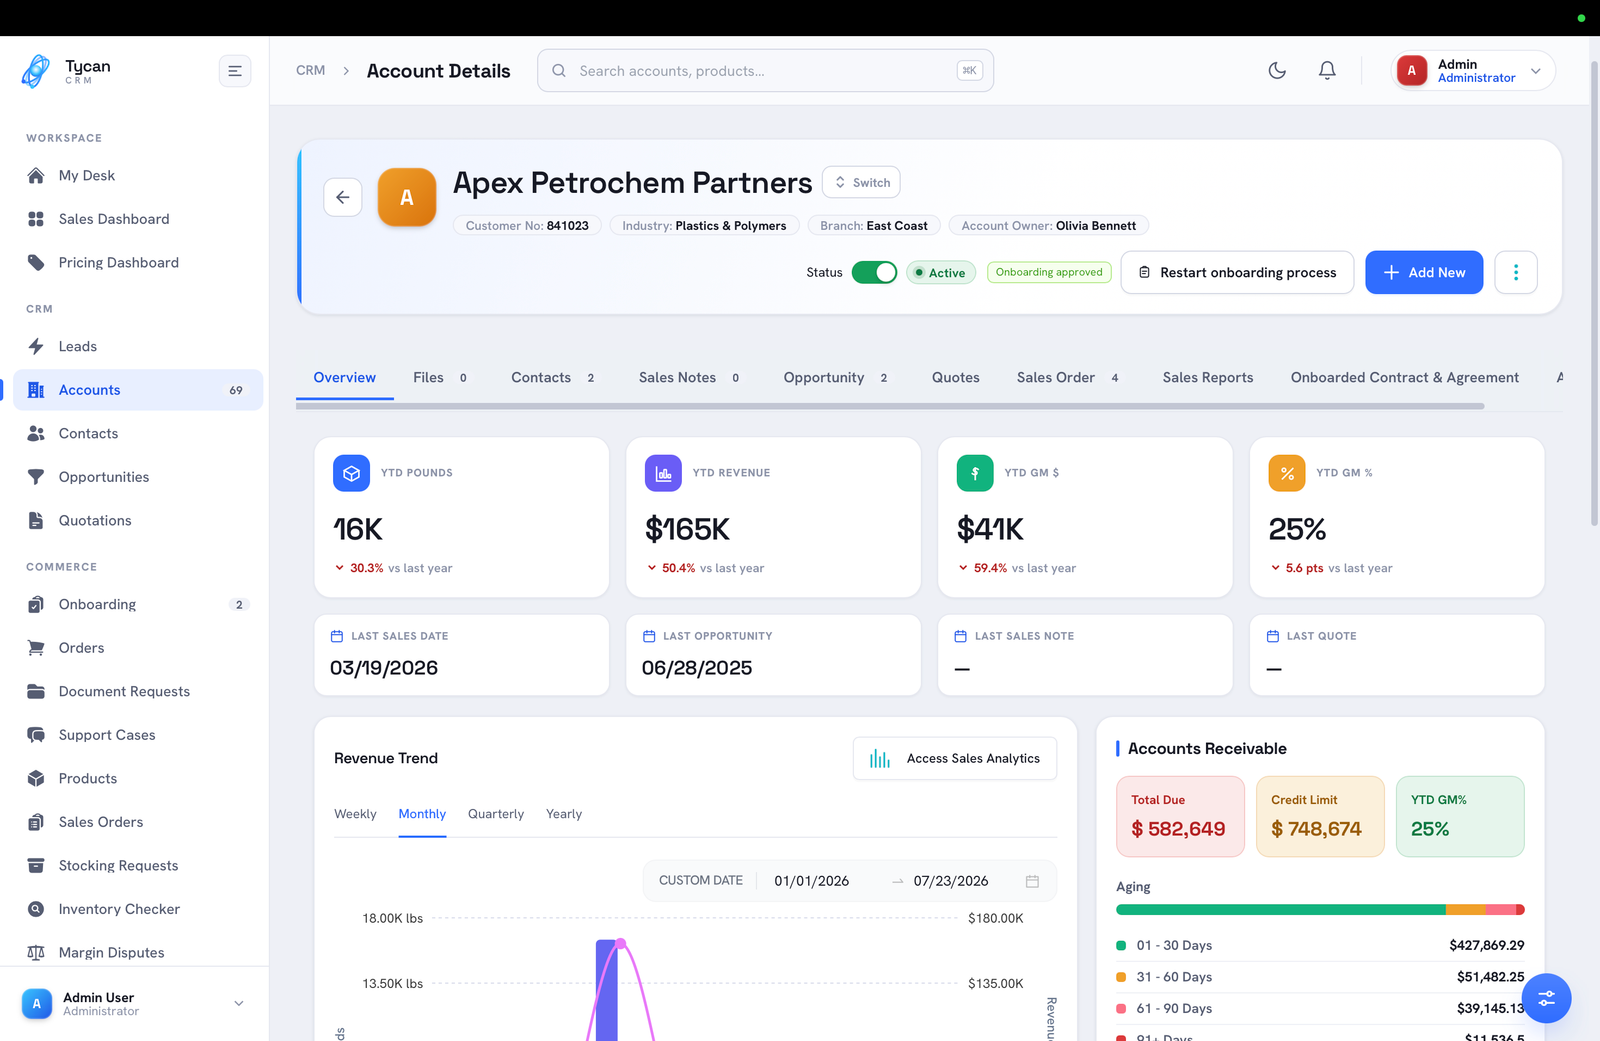
Task: Click the 31 - 60 Days aging row
Action: [x=1320, y=977]
